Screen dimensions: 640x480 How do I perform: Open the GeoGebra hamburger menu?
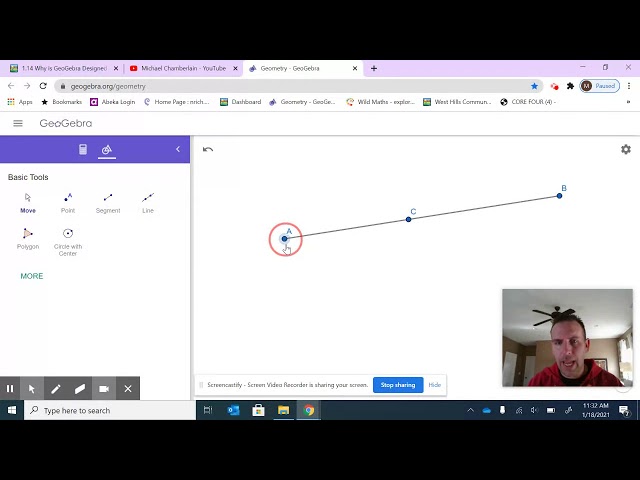(18, 123)
